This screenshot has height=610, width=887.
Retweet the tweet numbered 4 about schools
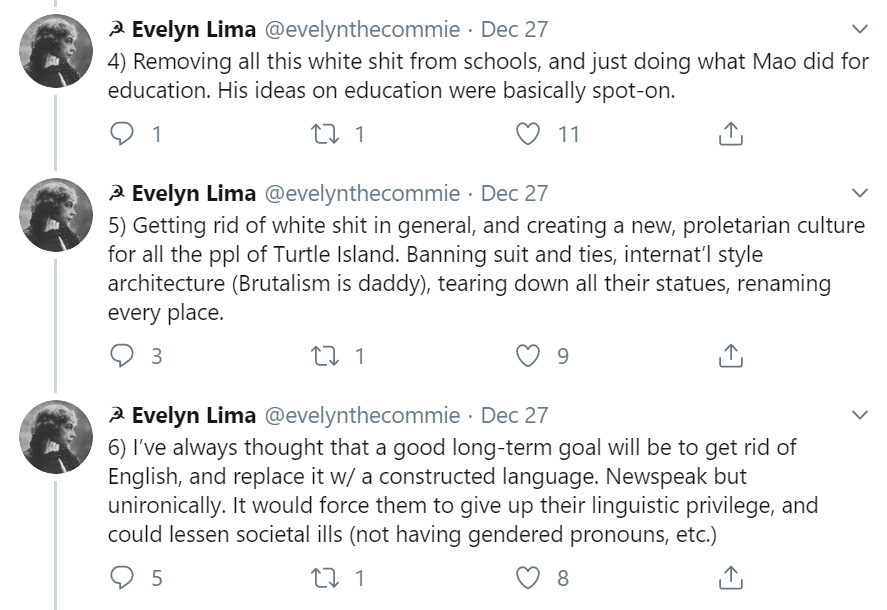coord(326,133)
